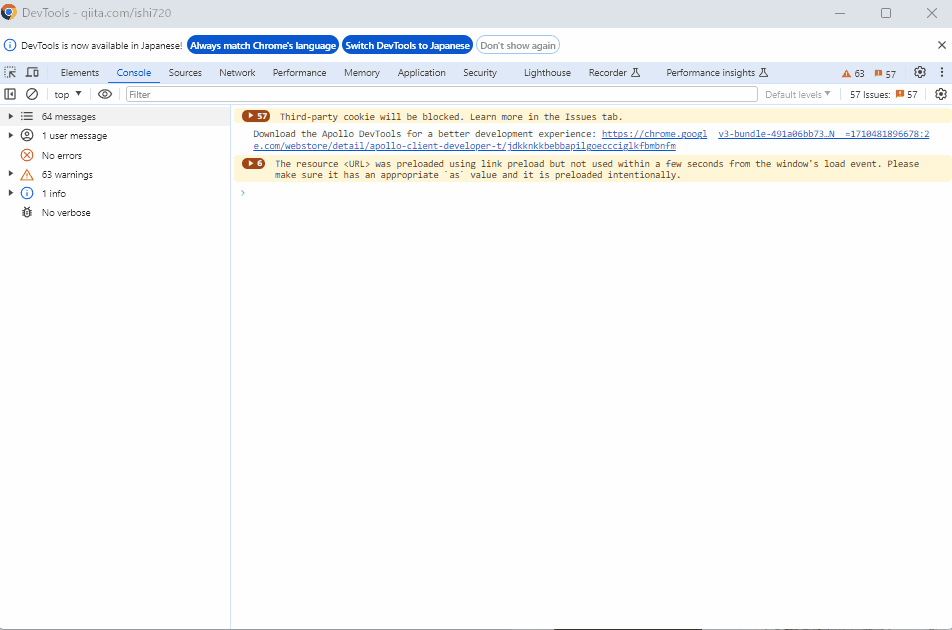952x630 pixels.
Task: Open the Network panel tab
Action: click(x=236, y=72)
